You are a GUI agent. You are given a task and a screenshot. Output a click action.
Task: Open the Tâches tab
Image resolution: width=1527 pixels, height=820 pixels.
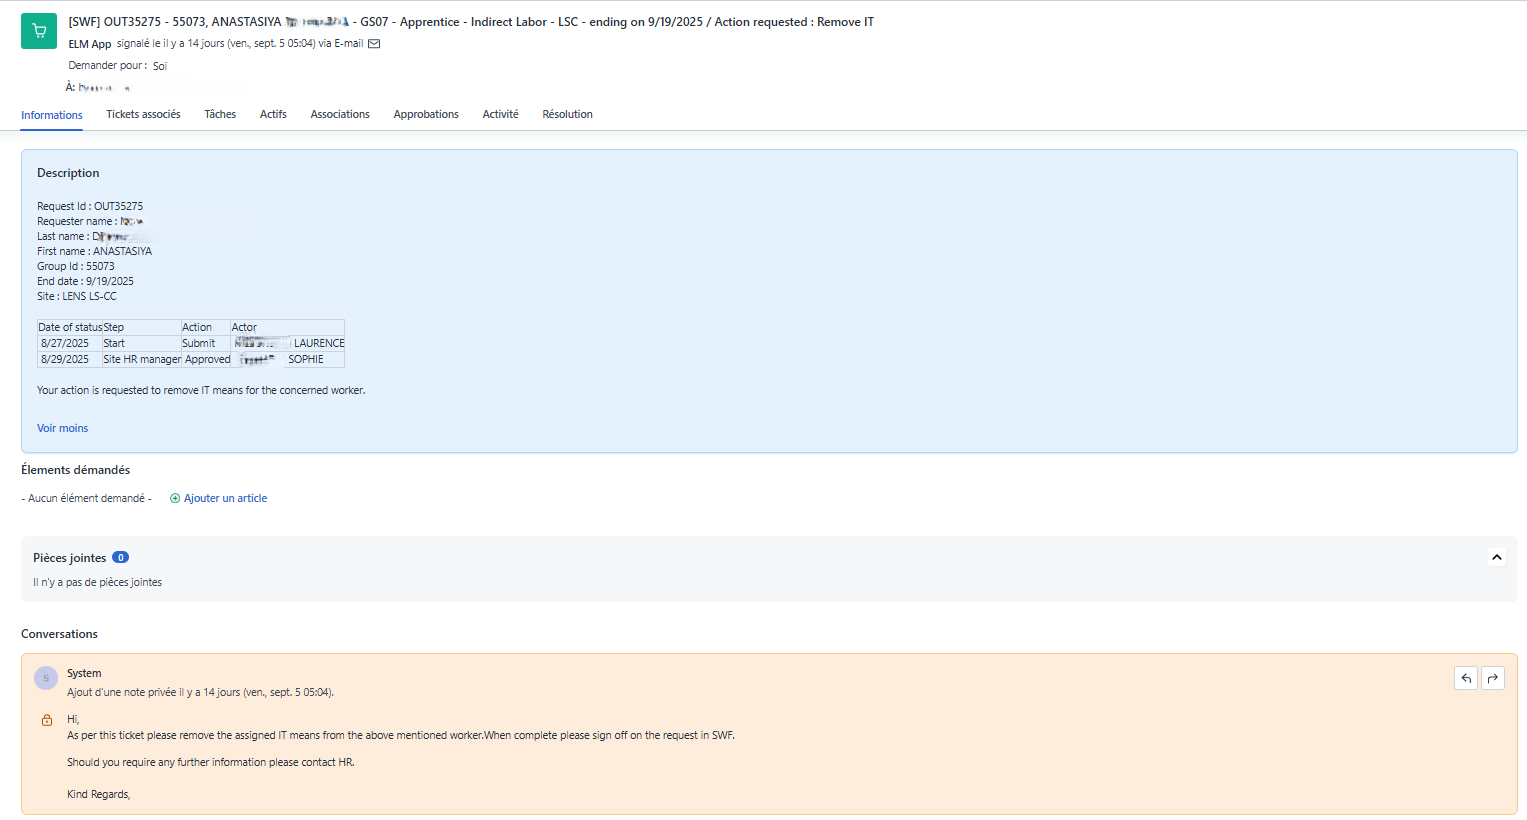220,115
